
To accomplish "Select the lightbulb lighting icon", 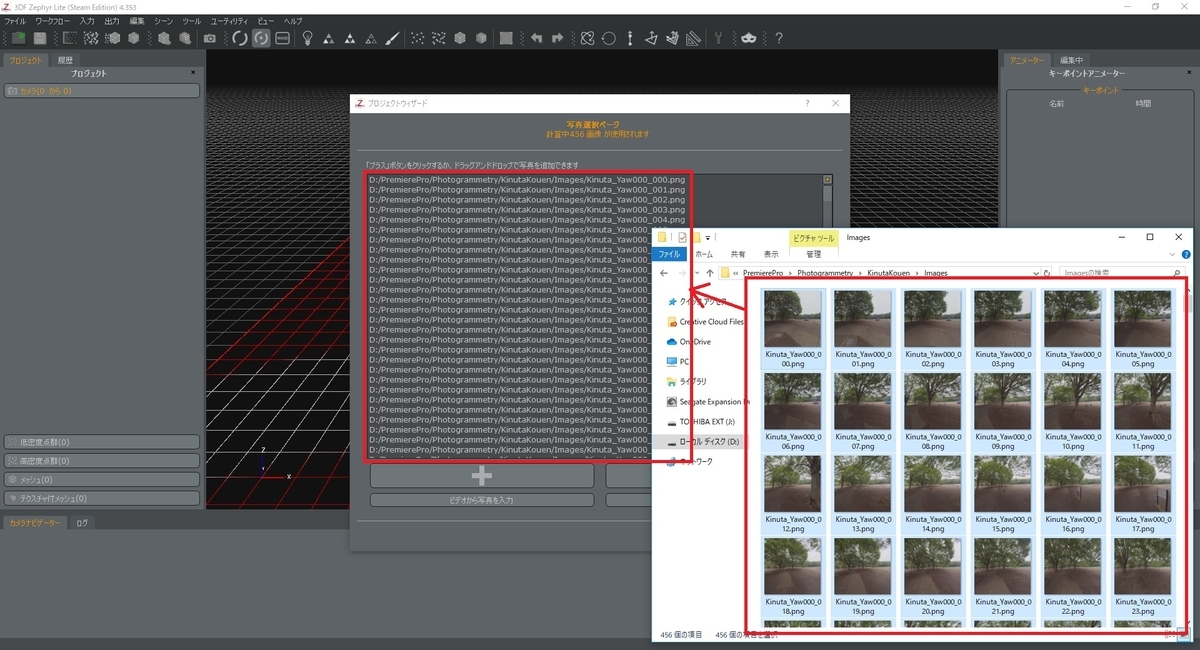I will (307, 38).
